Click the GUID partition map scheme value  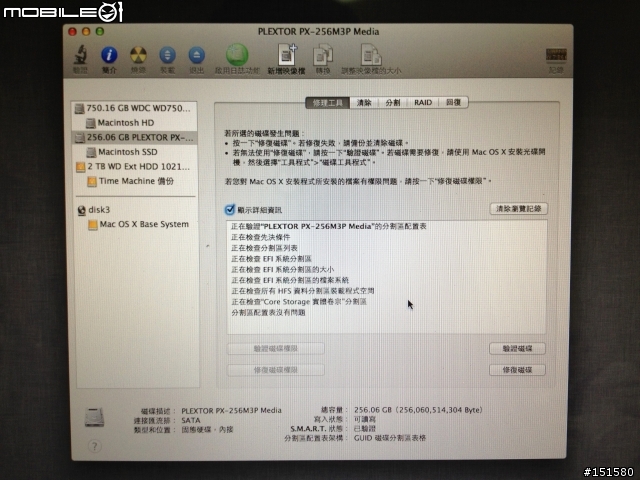tap(390, 438)
